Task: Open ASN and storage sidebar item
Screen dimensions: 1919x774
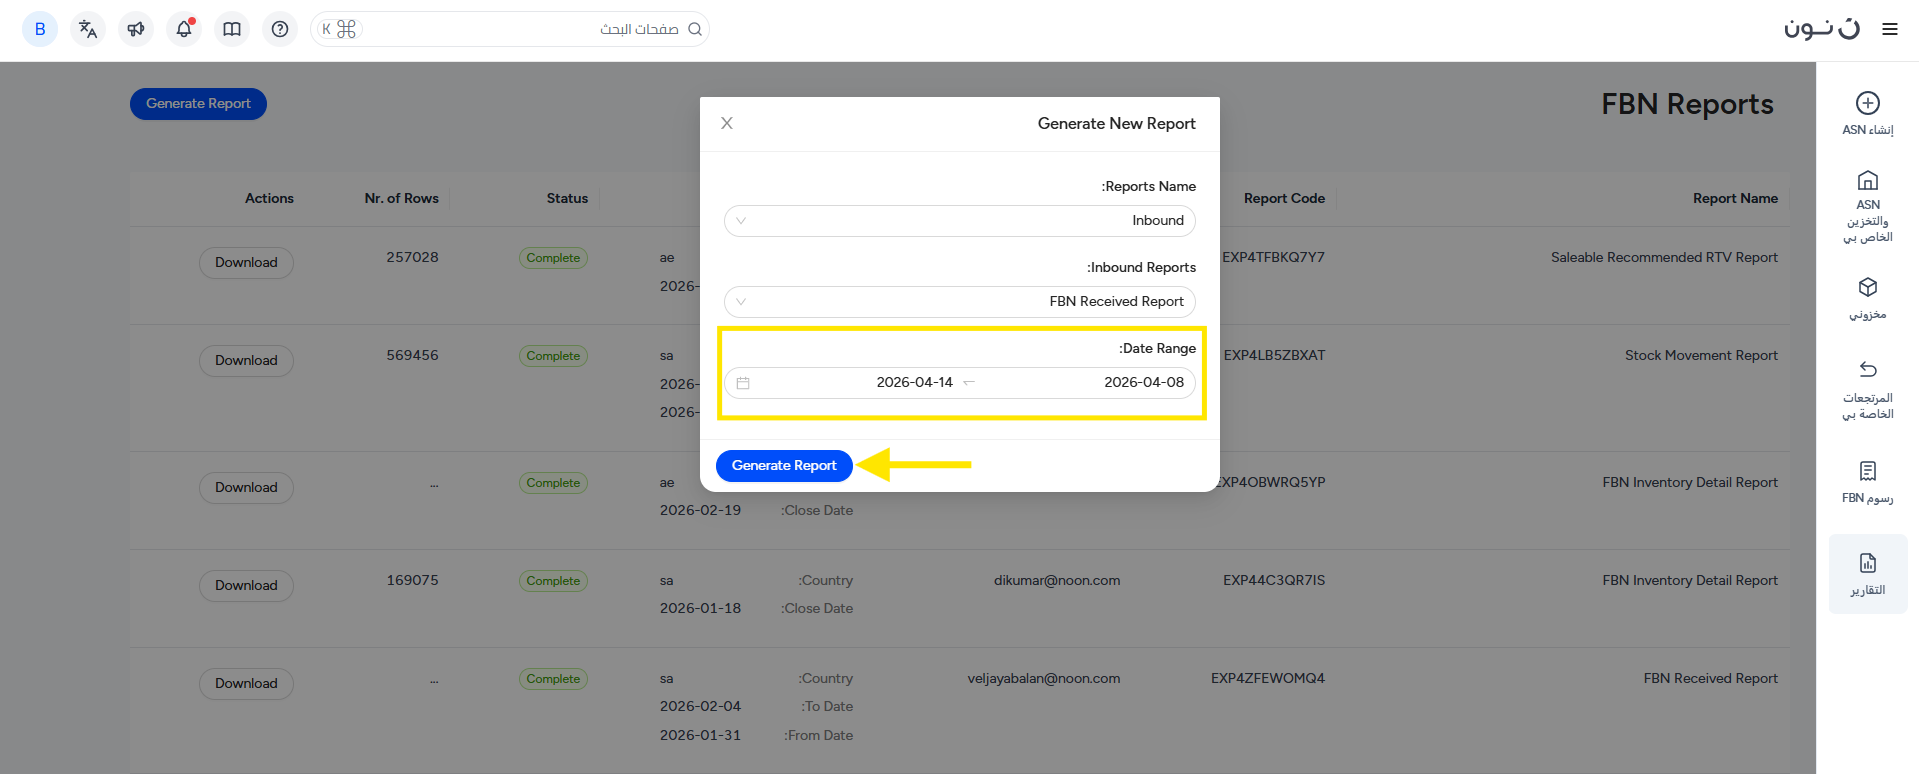Action: click(x=1867, y=206)
